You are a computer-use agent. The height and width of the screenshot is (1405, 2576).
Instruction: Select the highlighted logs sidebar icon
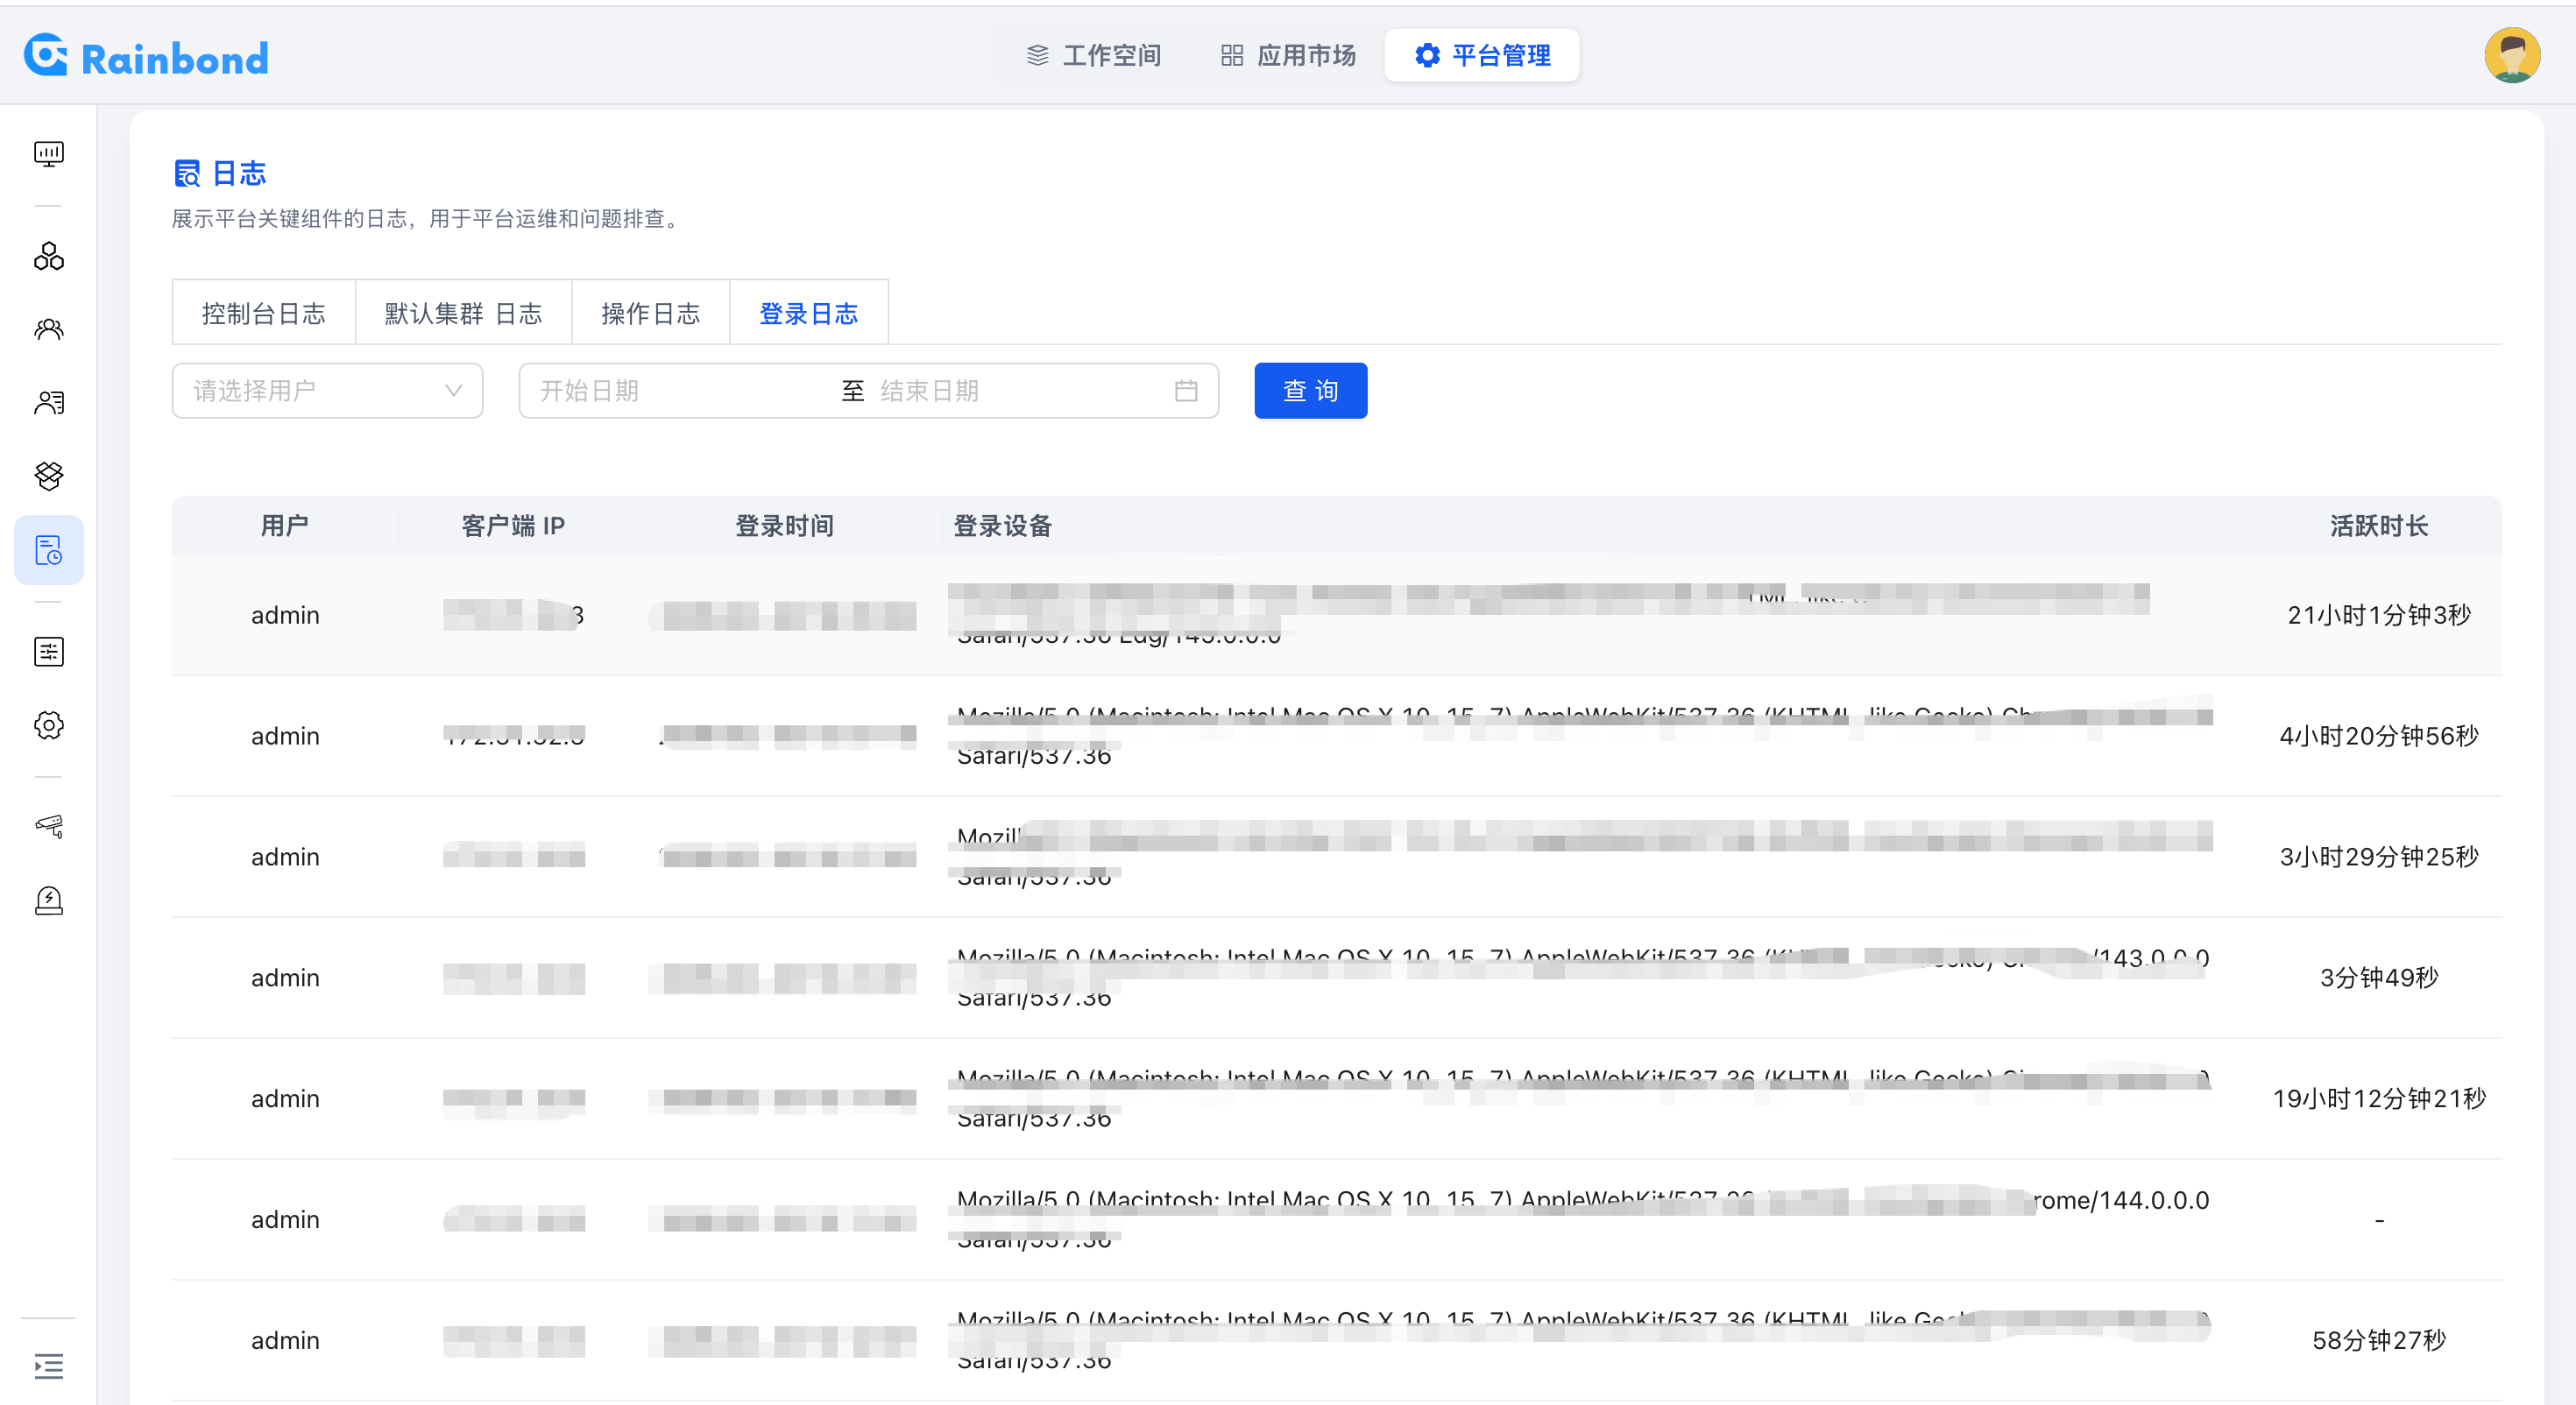click(x=48, y=550)
